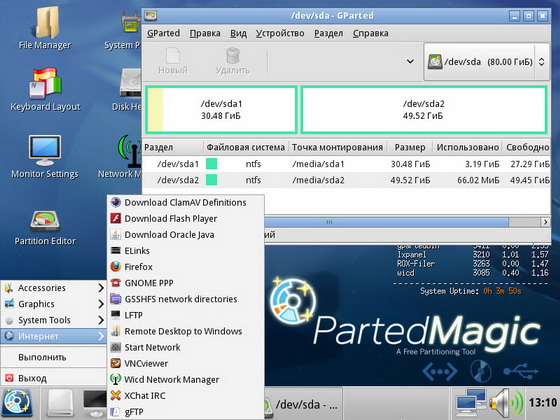Expand the toolbar overflow chevron in GParted
This screenshot has width=560, height=420.
tap(410, 61)
